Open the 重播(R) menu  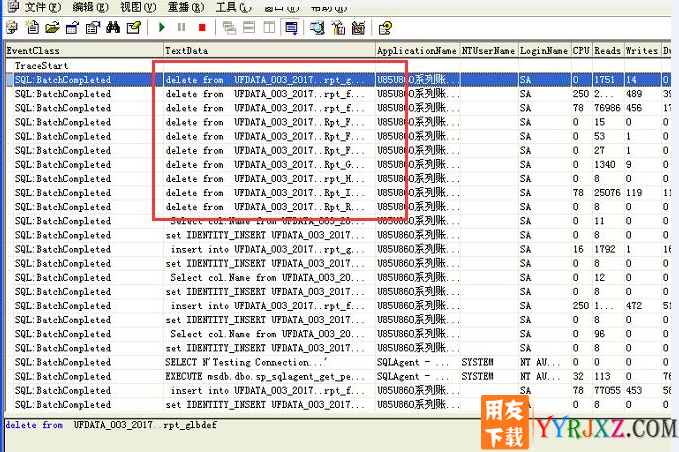point(186,7)
